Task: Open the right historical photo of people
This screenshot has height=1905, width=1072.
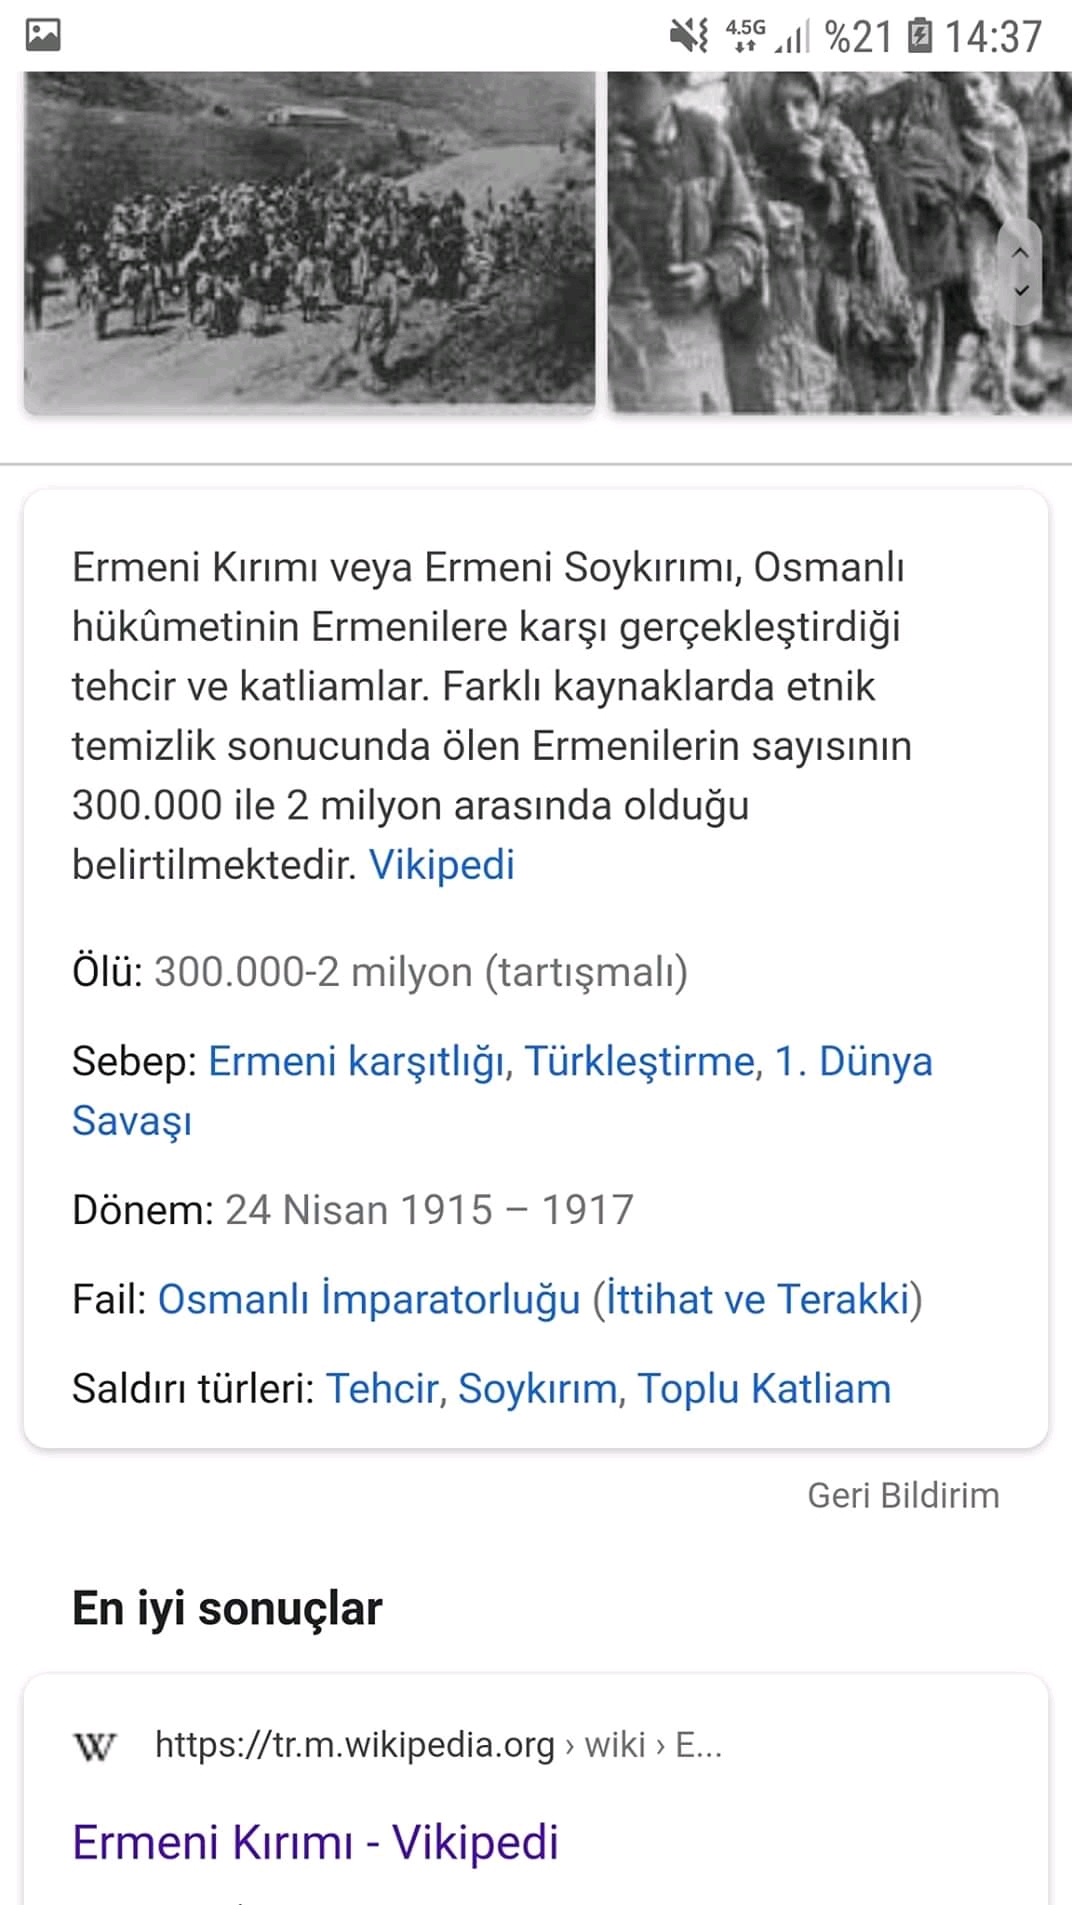Action: point(838,242)
